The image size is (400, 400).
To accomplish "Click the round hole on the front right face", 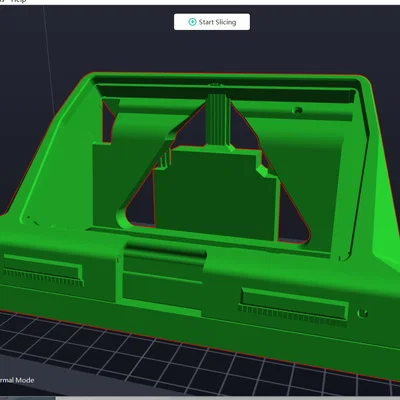I will tap(362, 313).
